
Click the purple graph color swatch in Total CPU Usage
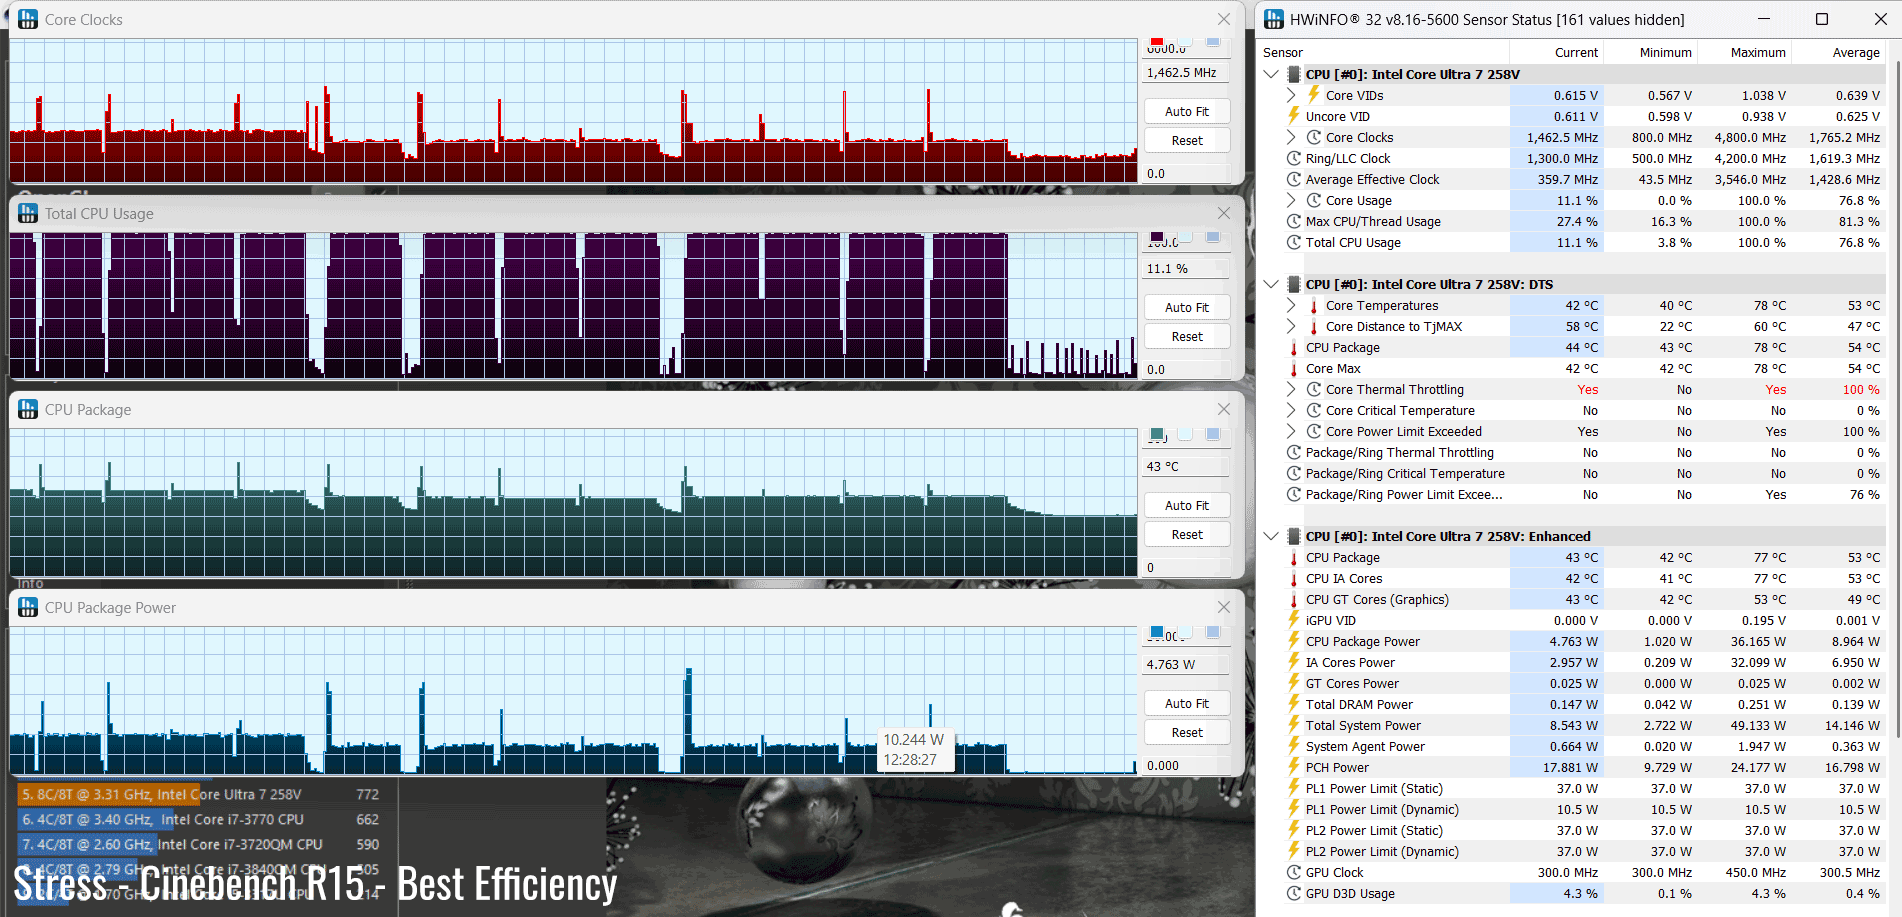(1157, 237)
